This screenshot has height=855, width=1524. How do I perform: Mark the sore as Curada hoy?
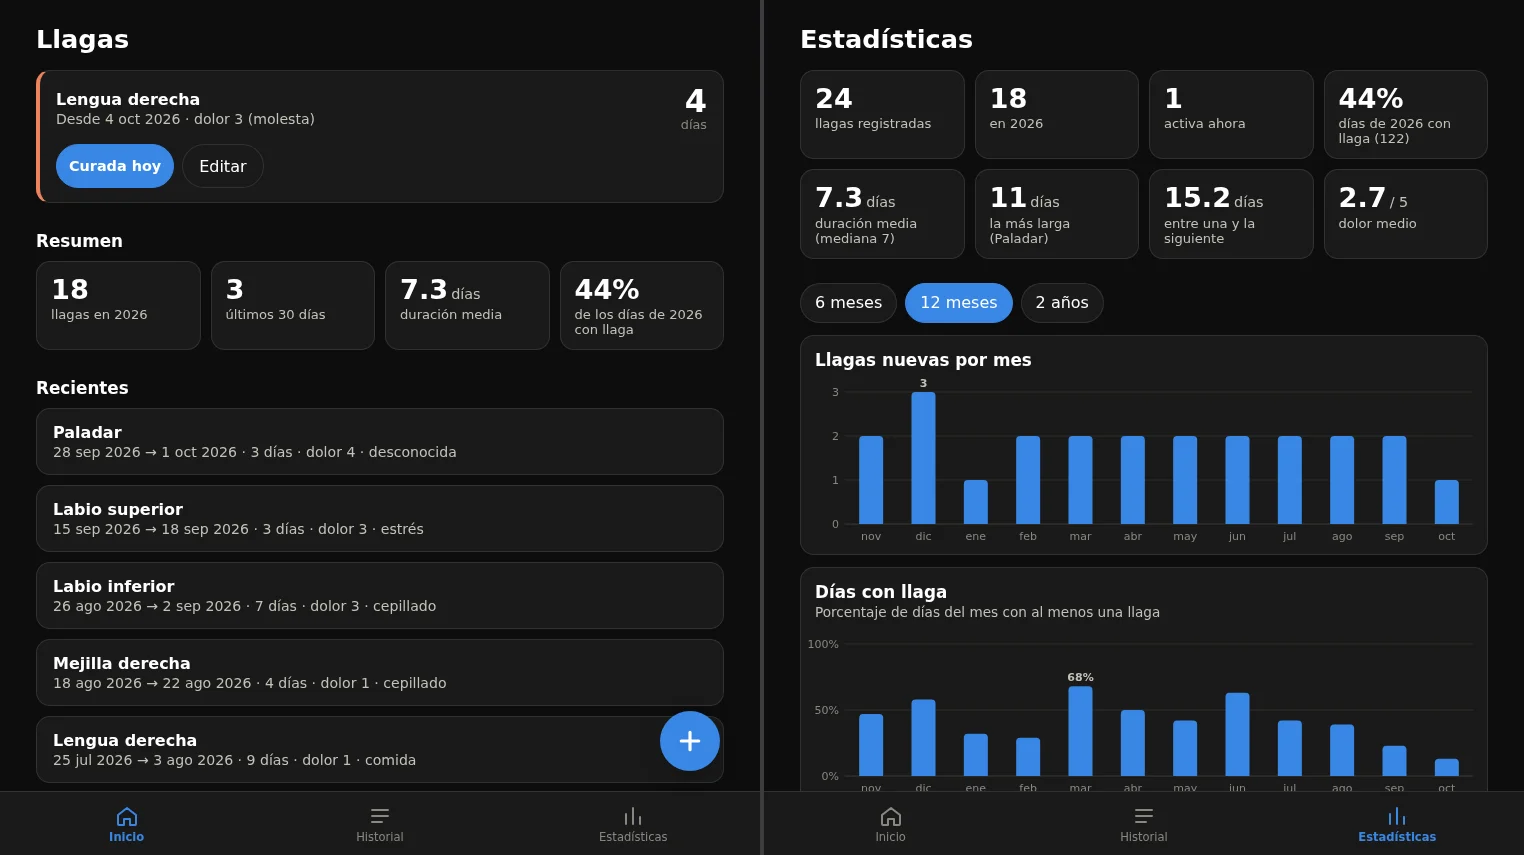coord(115,166)
